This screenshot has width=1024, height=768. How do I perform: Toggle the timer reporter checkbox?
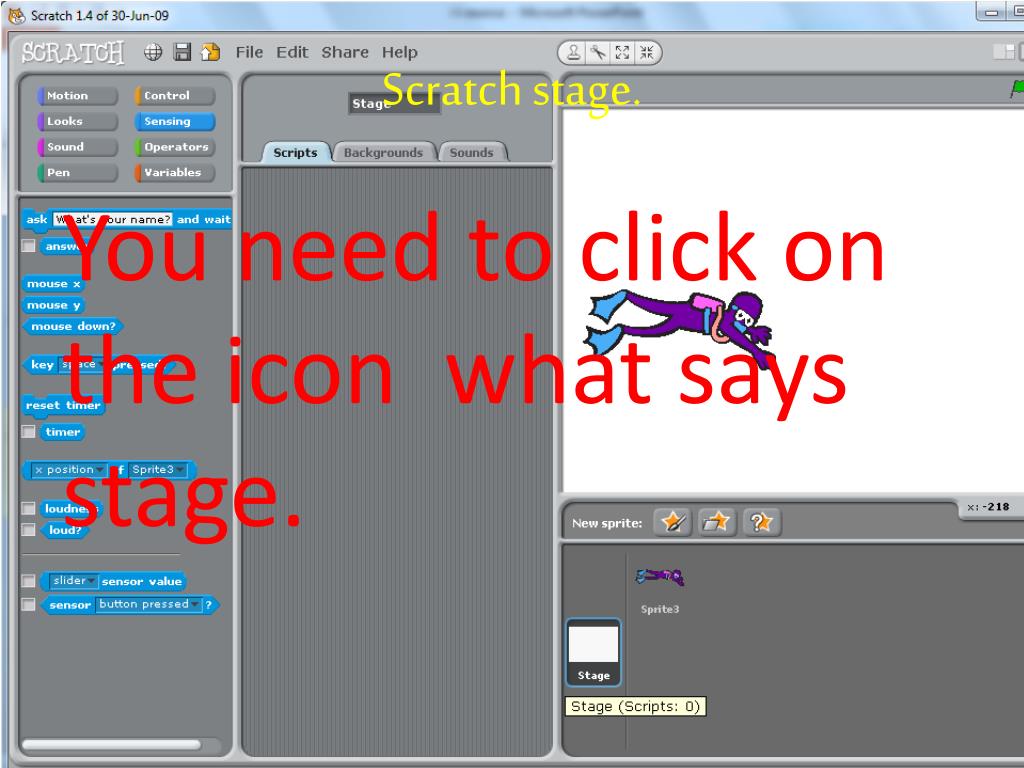pyautogui.click(x=28, y=432)
